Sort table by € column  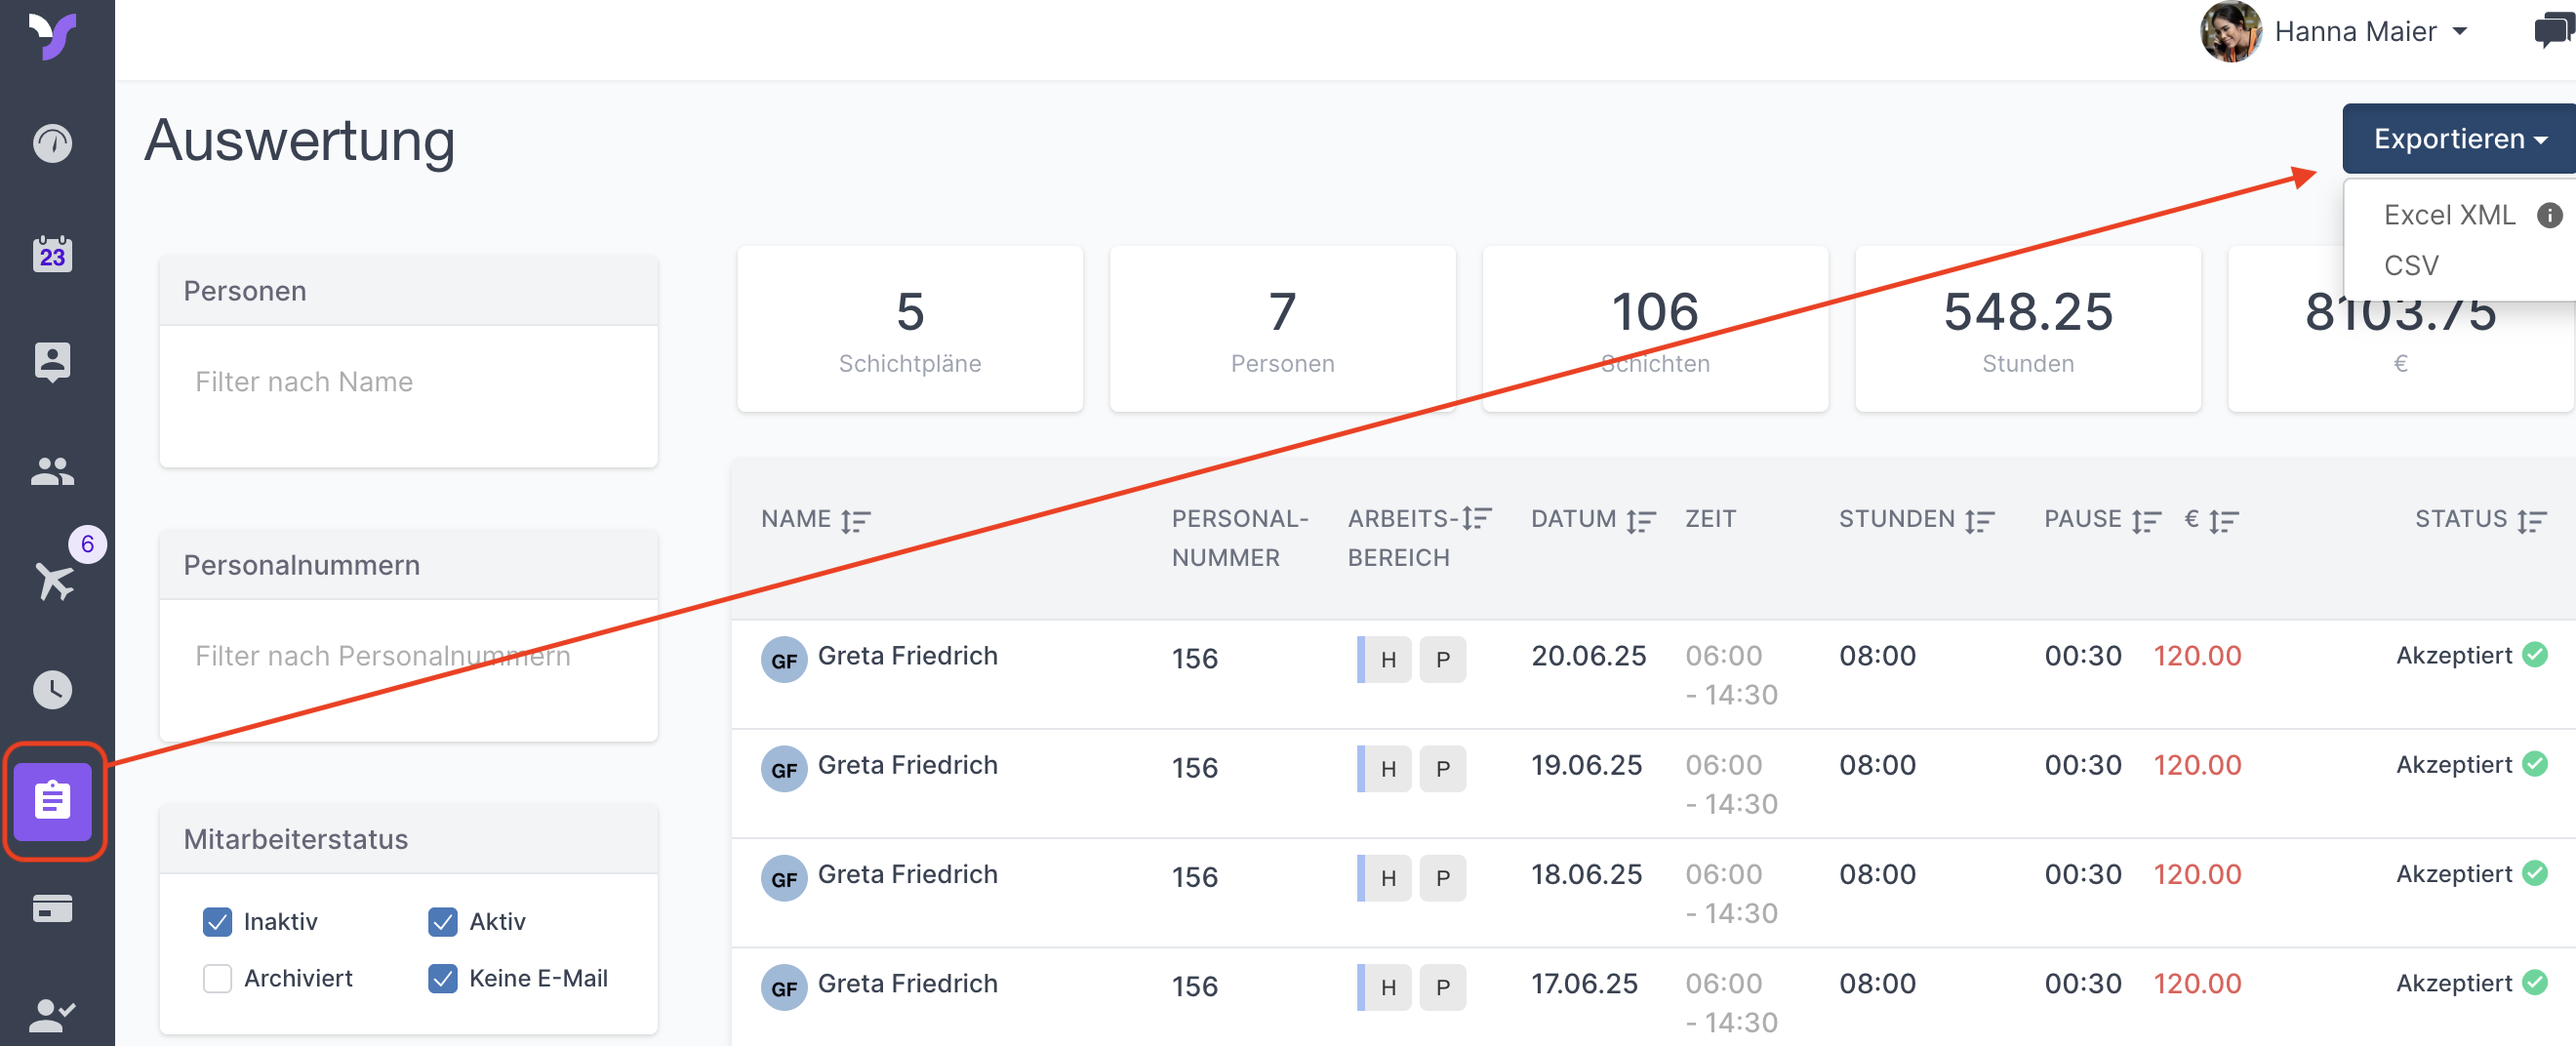tap(2223, 521)
